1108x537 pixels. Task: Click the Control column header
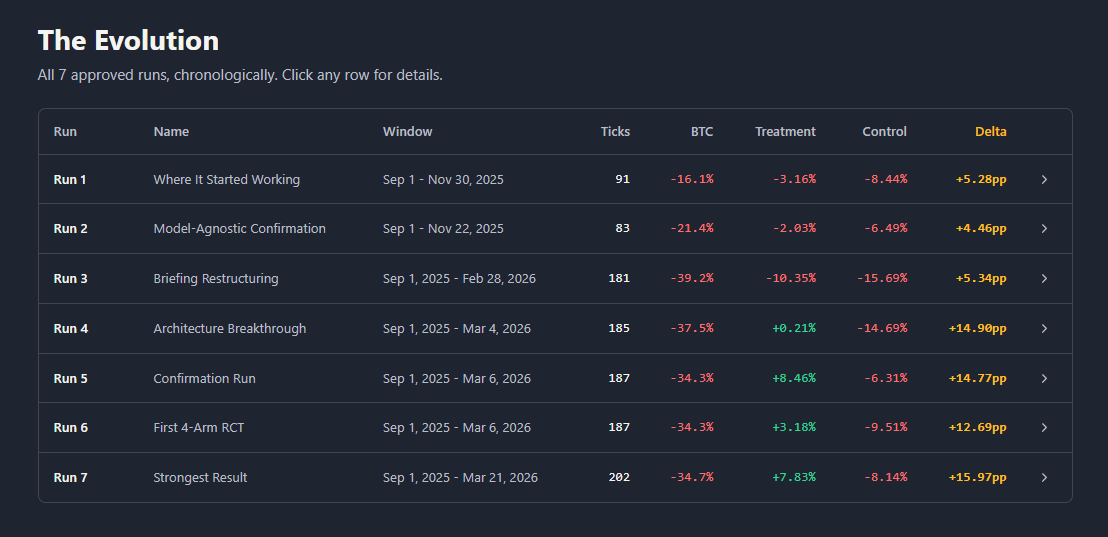[x=884, y=131]
